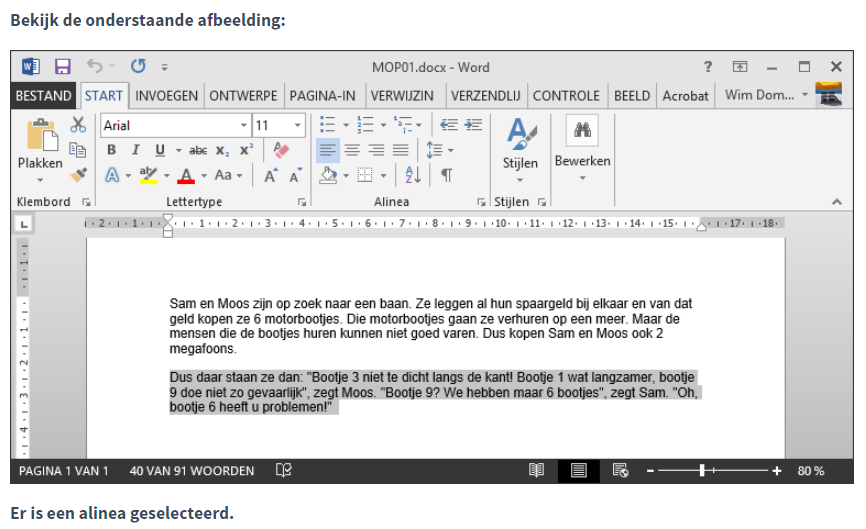Show paragraph marks with pilcrow icon
The image size is (866, 529).
[446, 175]
